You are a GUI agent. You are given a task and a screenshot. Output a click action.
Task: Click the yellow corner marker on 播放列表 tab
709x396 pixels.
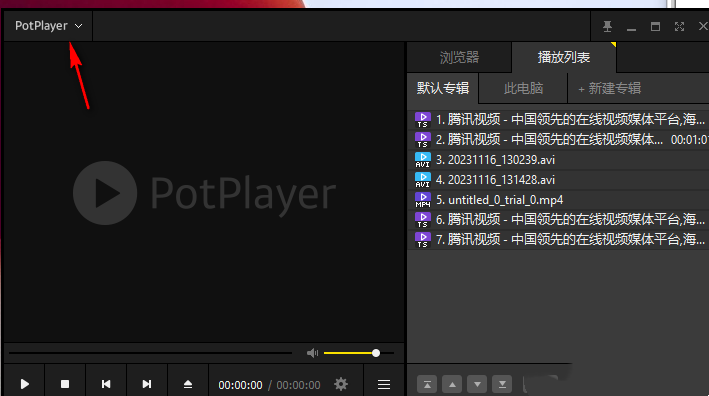point(613,44)
